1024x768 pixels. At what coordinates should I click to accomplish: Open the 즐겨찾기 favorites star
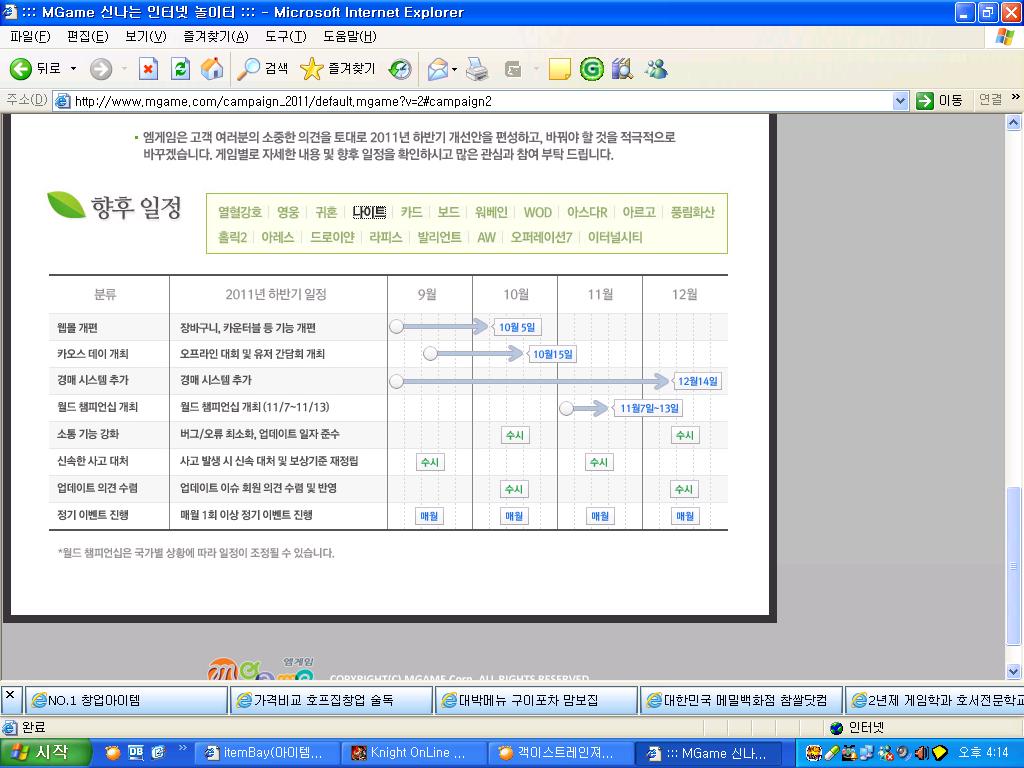click(x=338, y=69)
